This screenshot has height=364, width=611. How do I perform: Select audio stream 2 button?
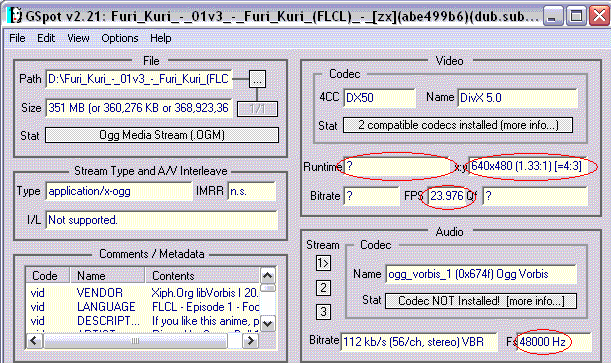point(323,288)
